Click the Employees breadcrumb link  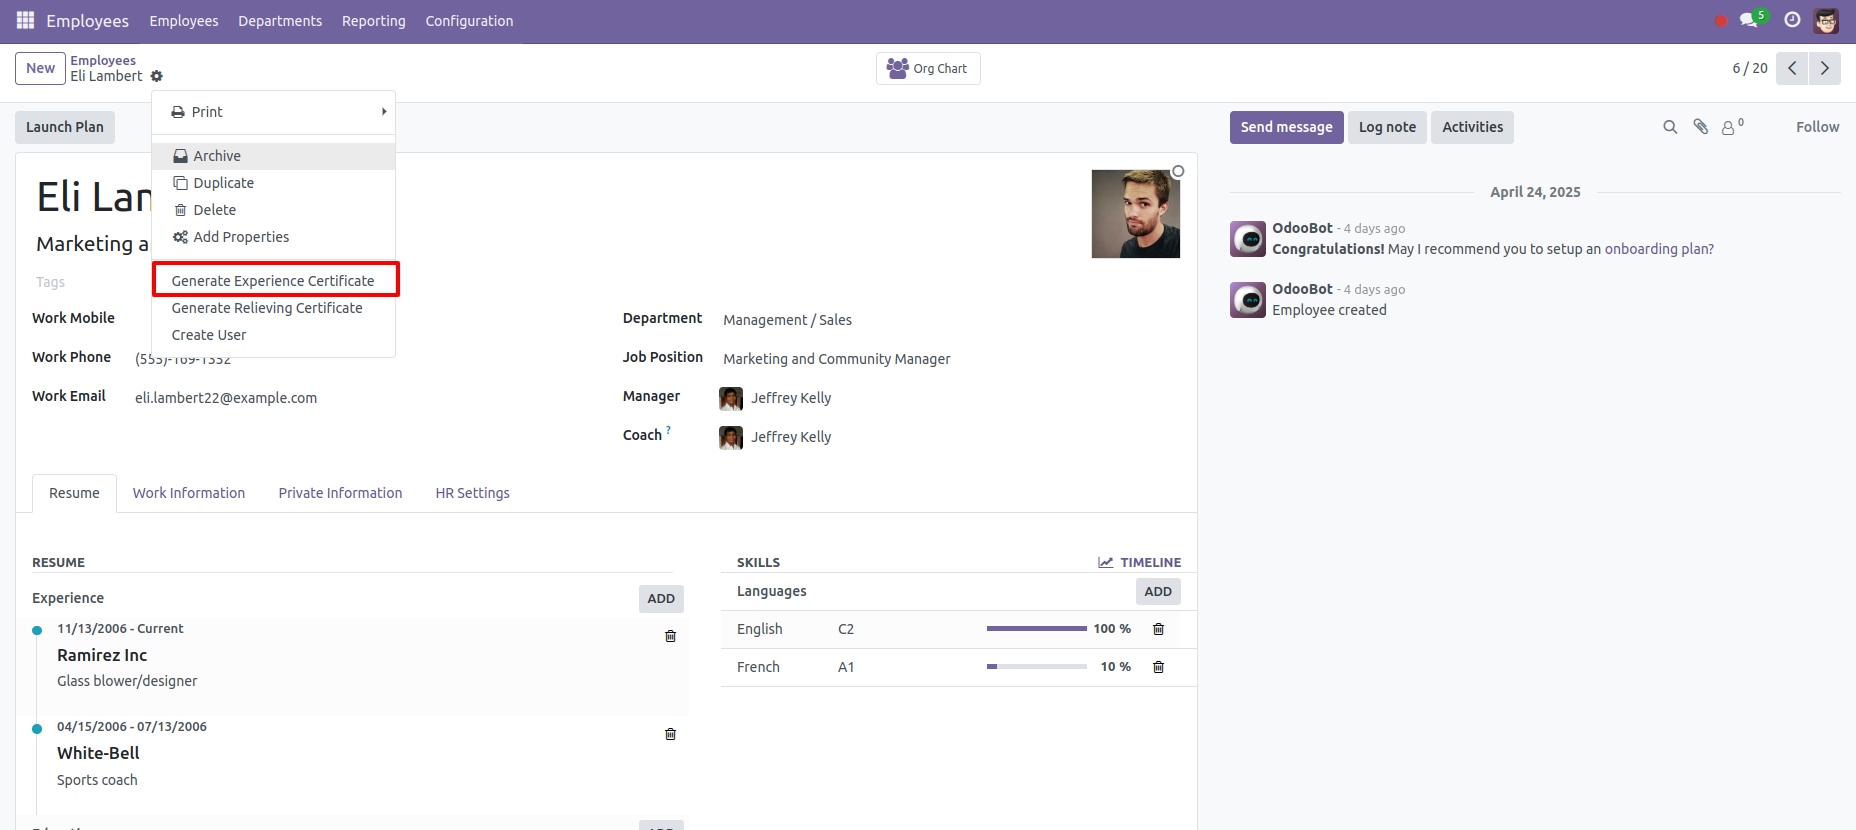coord(103,60)
